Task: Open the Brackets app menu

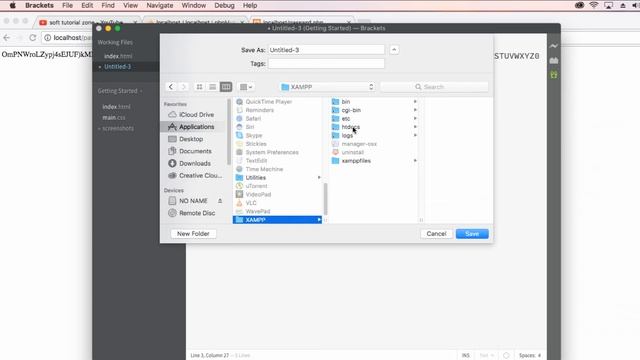Action: [39, 5]
